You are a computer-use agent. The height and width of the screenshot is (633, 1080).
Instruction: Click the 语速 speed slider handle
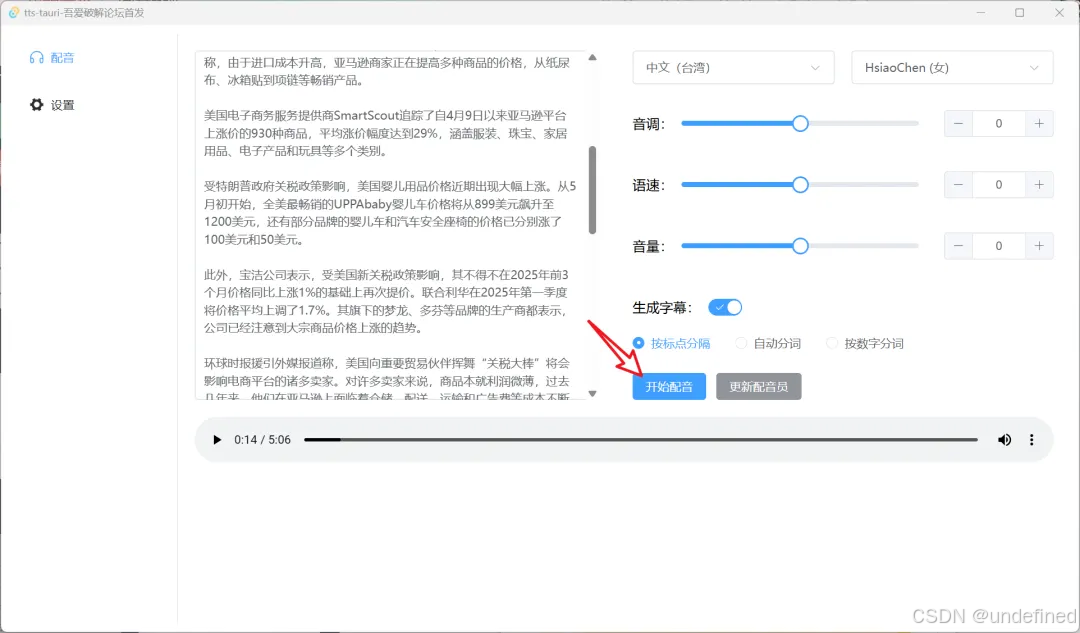pos(800,185)
